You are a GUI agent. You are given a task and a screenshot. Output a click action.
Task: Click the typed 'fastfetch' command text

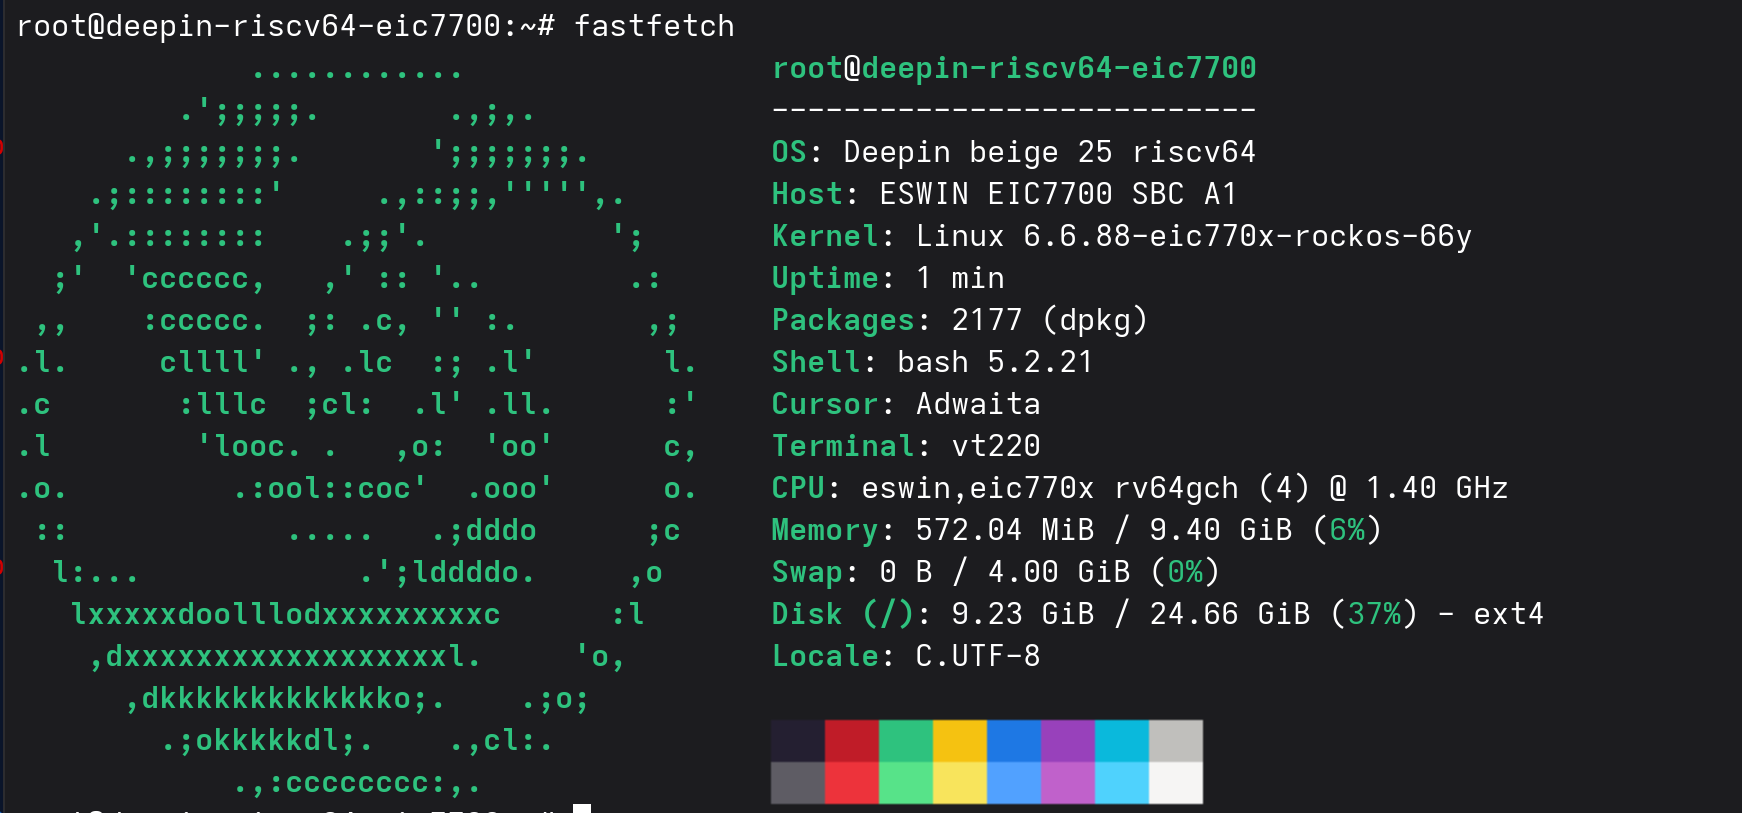[654, 26]
